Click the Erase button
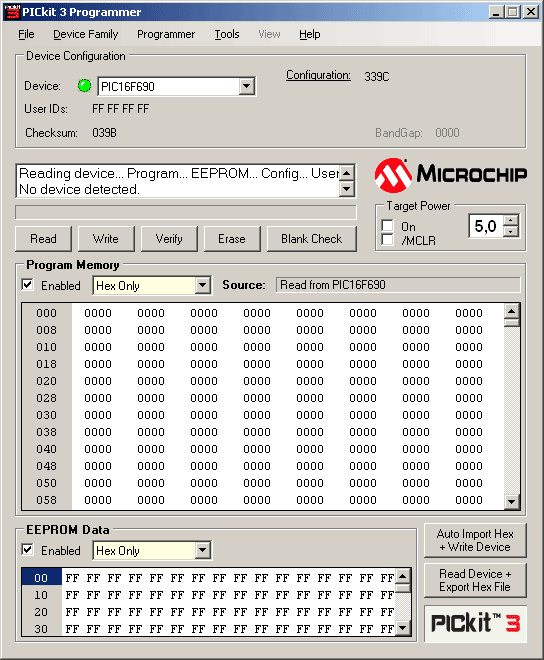This screenshot has height=660, width=544. pyautogui.click(x=232, y=239)
